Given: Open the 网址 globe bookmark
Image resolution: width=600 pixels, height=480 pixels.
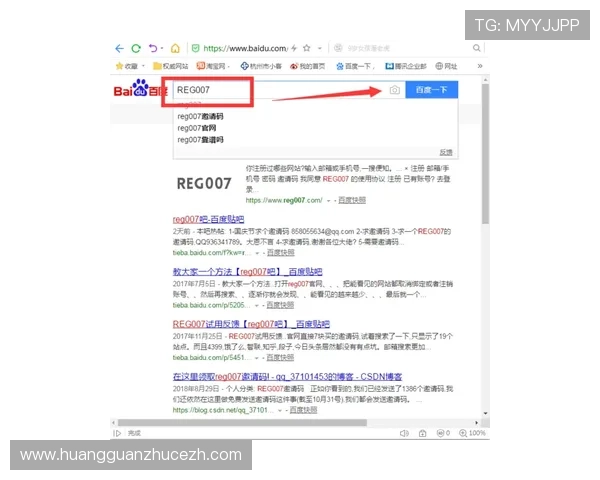Looking at the screenshot, I should tap(446, 66).
